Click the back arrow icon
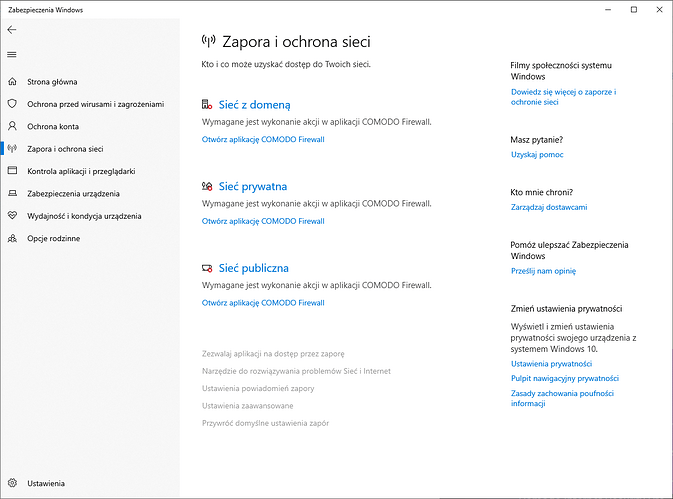Image resolution: width=673 pixels, height=499 pixels. (12, 30)
